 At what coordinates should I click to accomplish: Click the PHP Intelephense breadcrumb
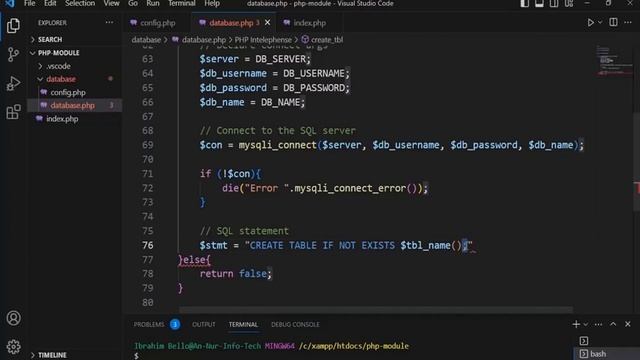263,40
